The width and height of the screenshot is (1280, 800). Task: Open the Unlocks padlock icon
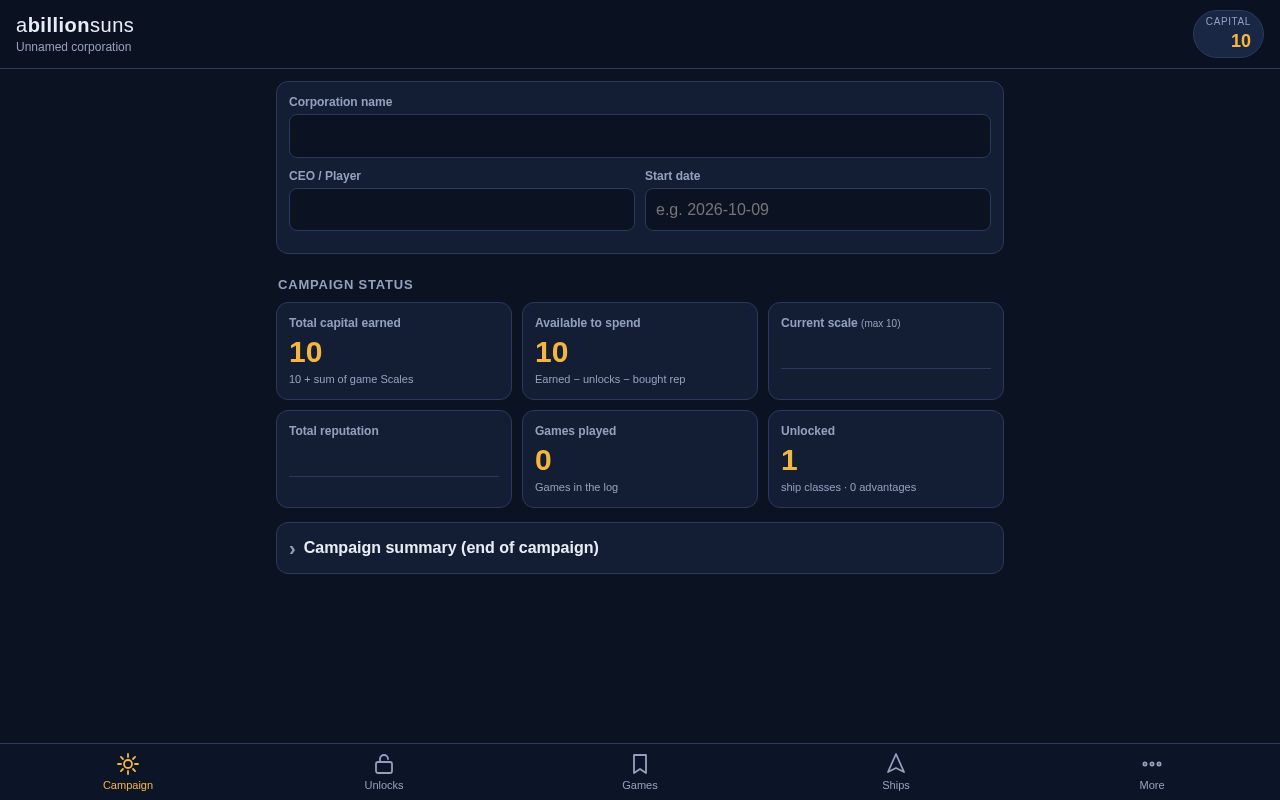(384, 764)
